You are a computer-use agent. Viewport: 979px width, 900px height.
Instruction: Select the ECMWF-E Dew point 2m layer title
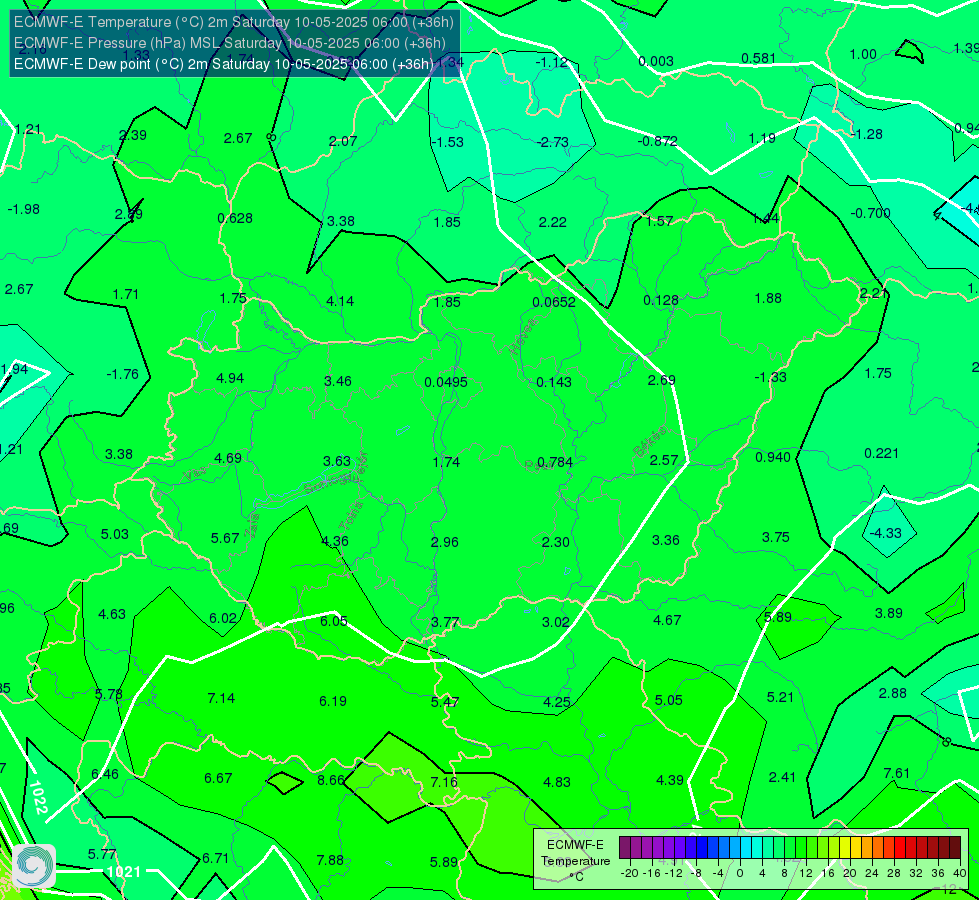pyautogui.click(x=224, y=64)
